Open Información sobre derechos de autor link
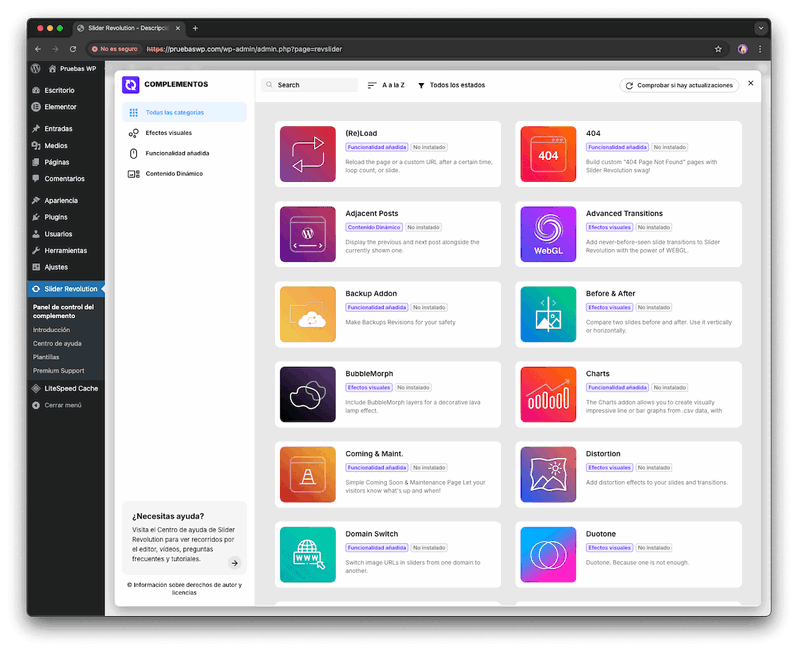This screenshot has height=652, width=798. click(184, 589)
